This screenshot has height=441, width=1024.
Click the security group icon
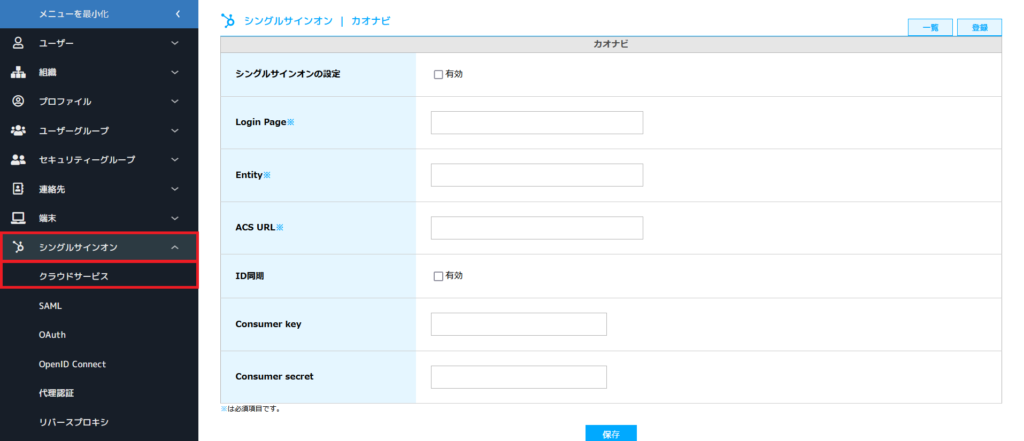coord(18,159)
